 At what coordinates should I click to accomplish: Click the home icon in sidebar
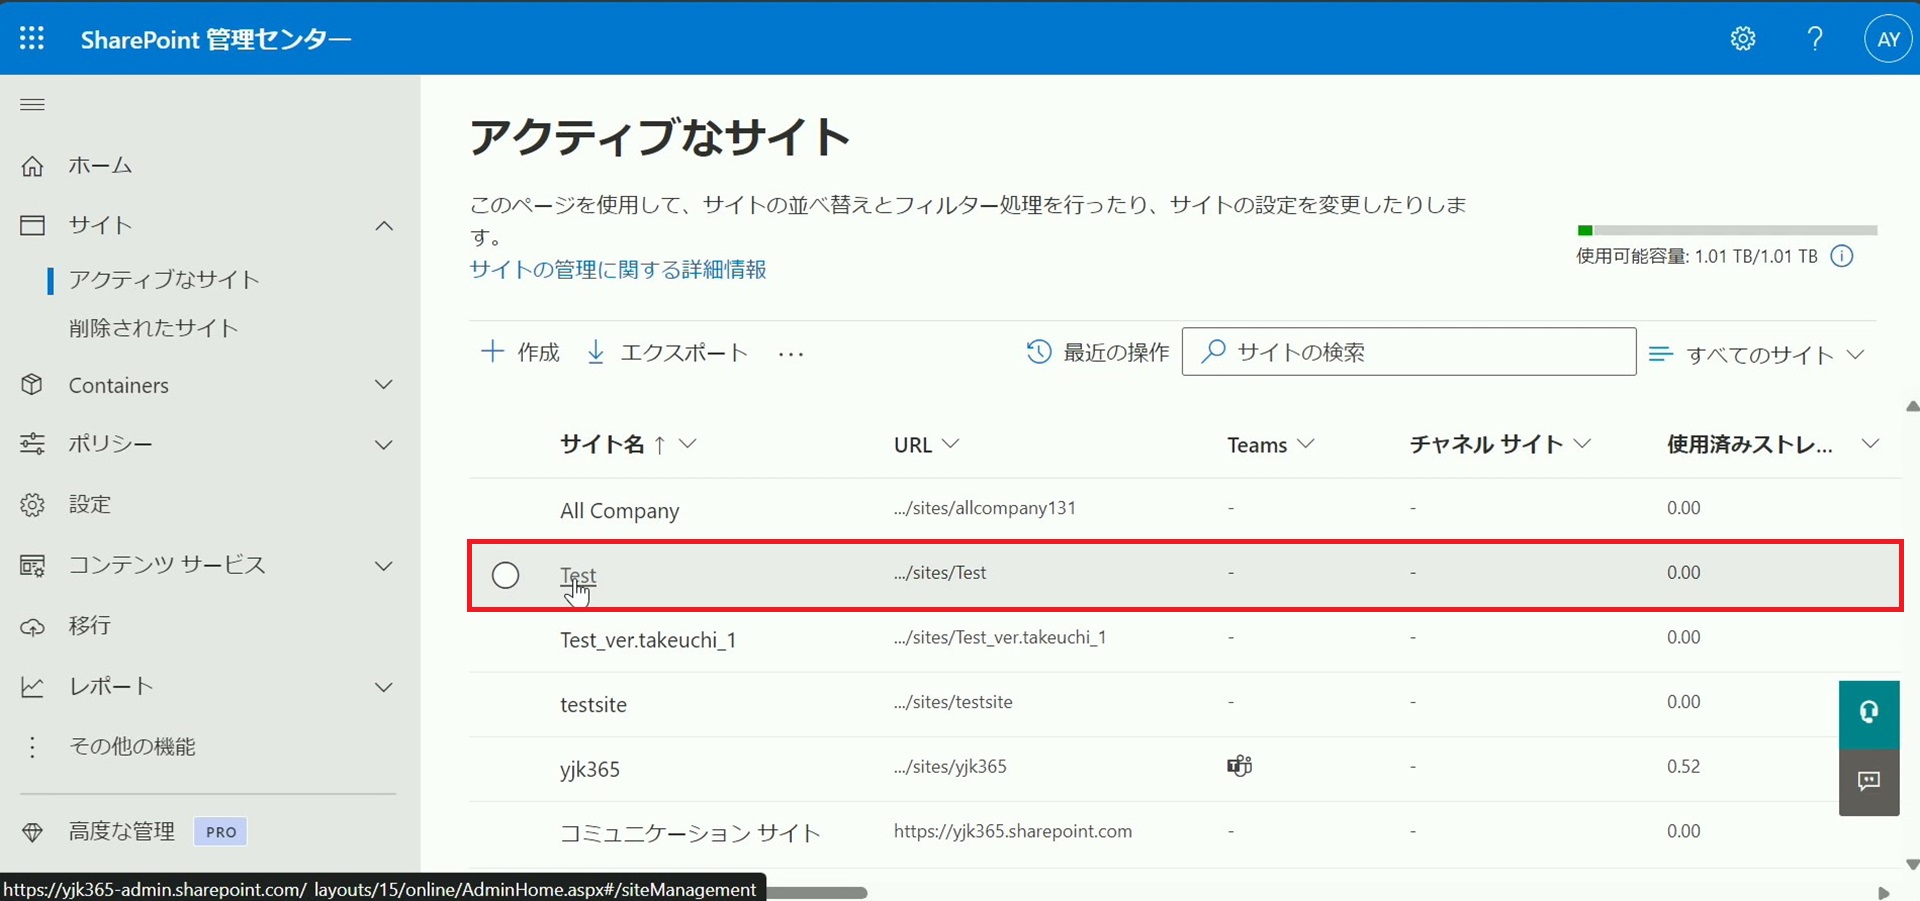[32, 166]
